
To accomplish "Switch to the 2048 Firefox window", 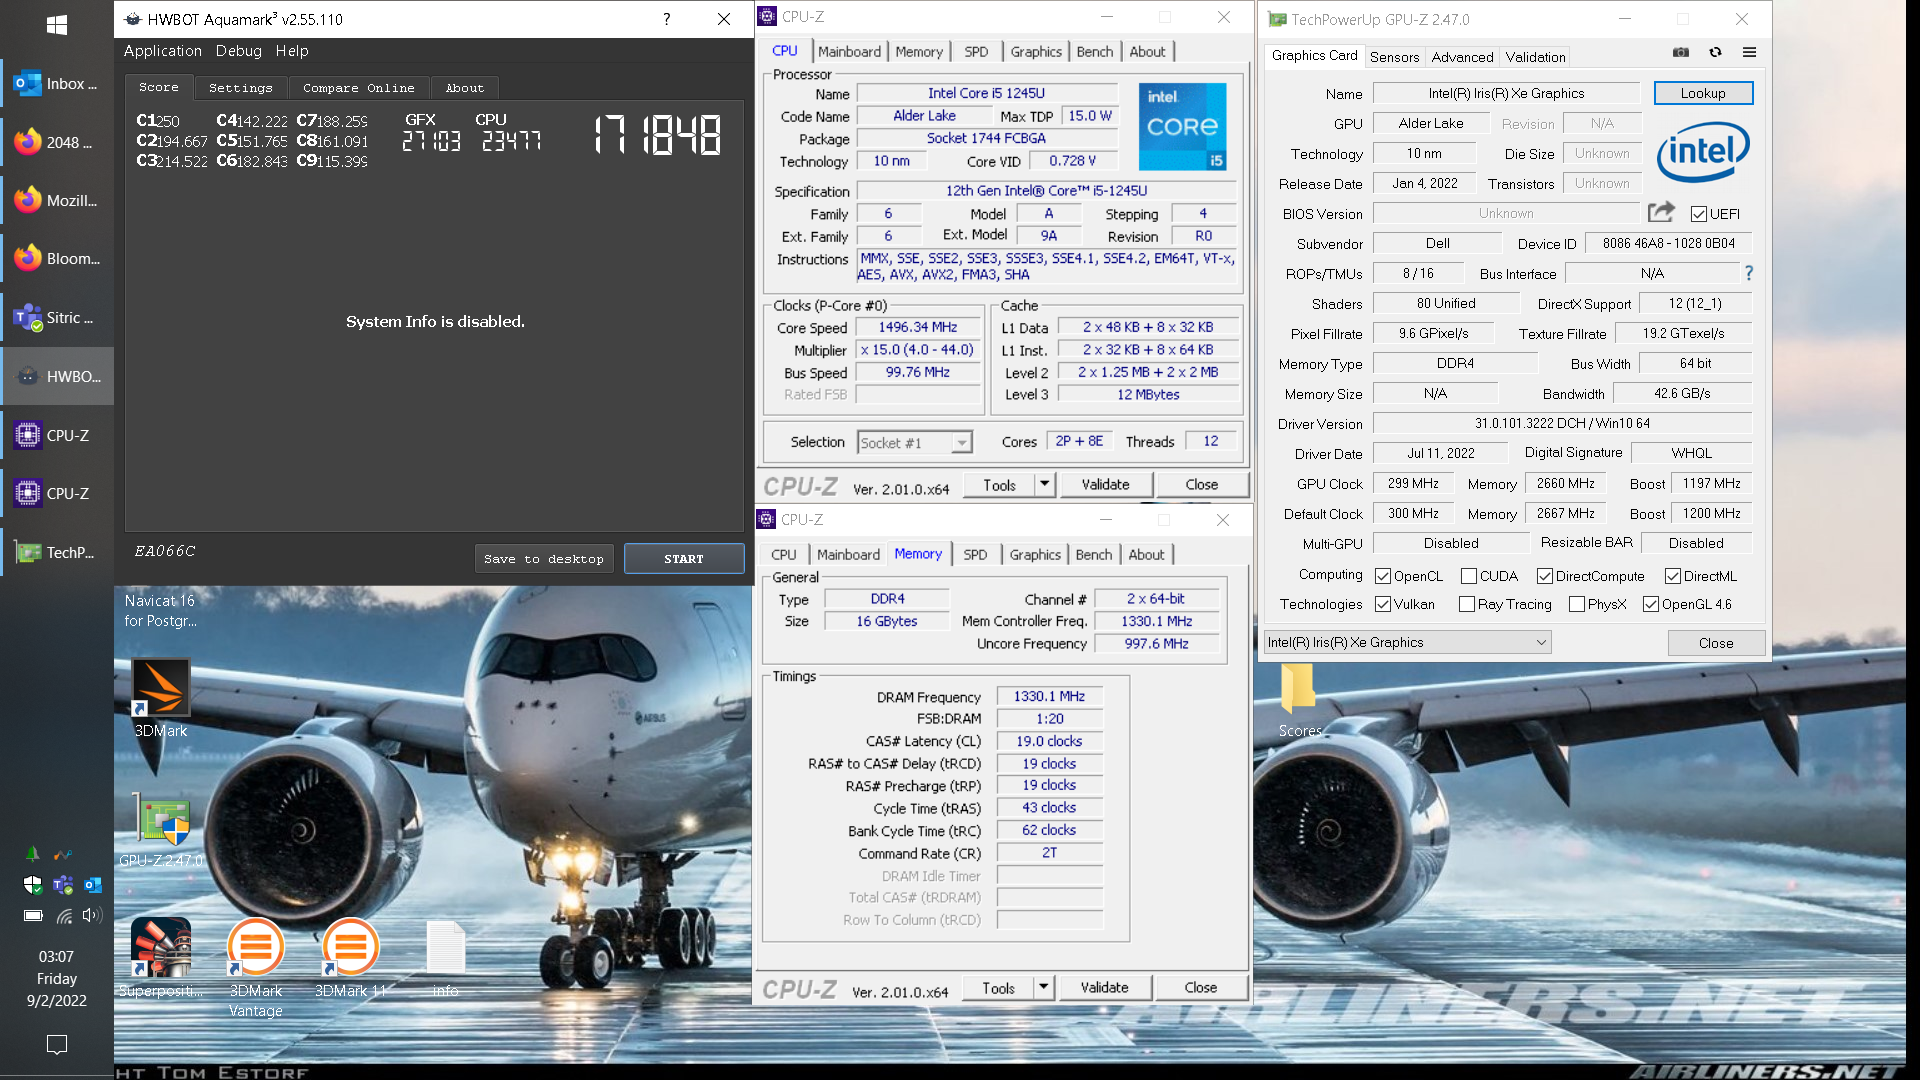I will (57, 142).
